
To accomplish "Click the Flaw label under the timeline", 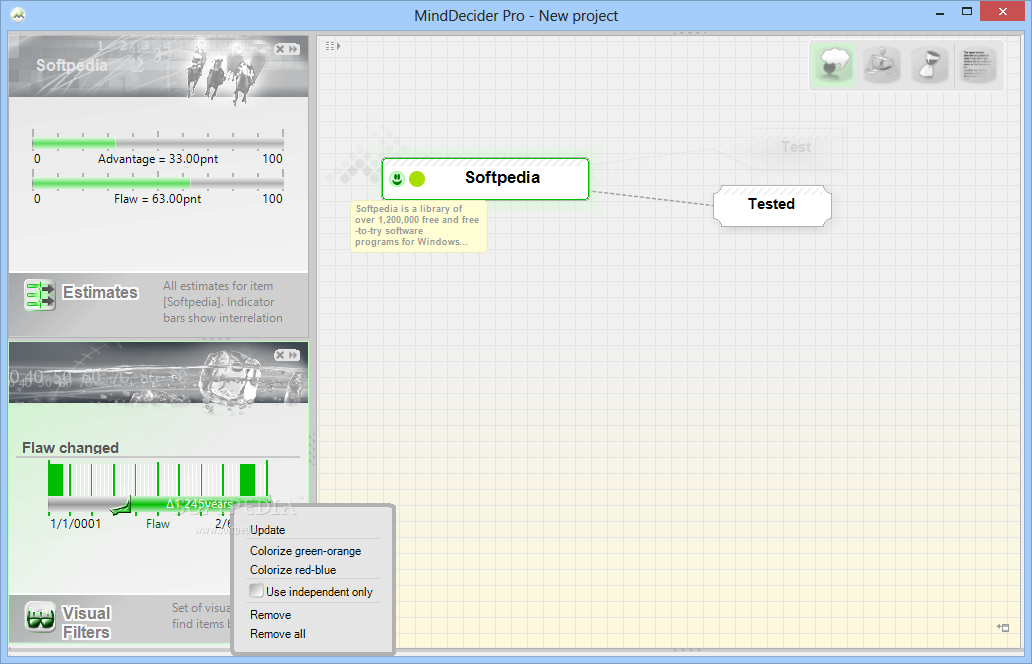I will point(158,524).
